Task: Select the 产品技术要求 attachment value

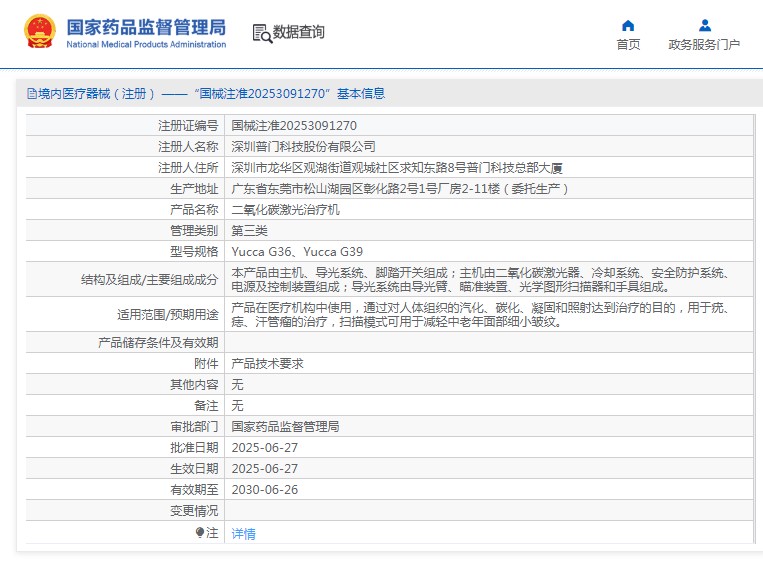Action: 267,363
